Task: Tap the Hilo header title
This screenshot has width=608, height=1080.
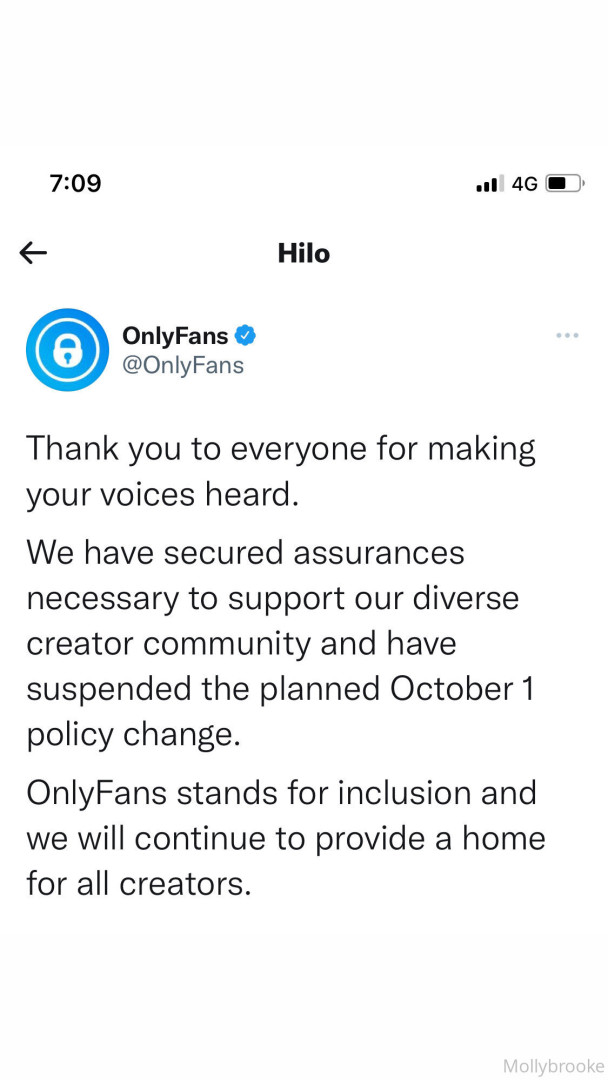Action: click(304, 254)
